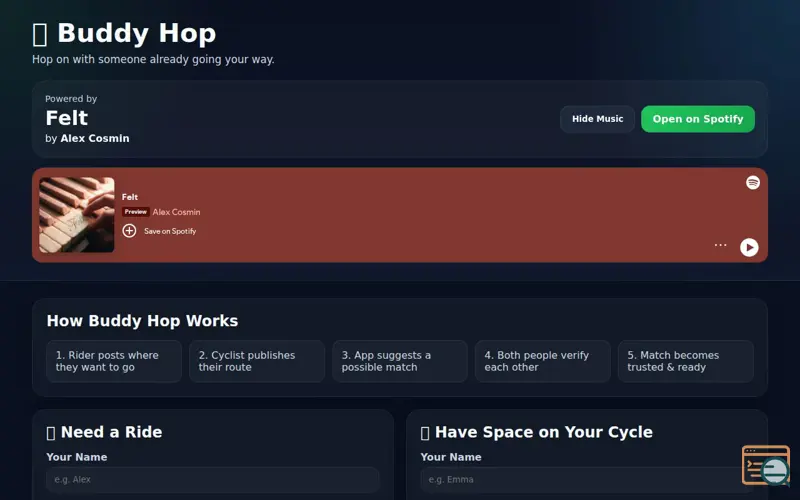Image resolution: width=800 pixels, height=500 pixels.
Task: Focus the Have Space on Your Cycle name field
Action: point(587,480)
